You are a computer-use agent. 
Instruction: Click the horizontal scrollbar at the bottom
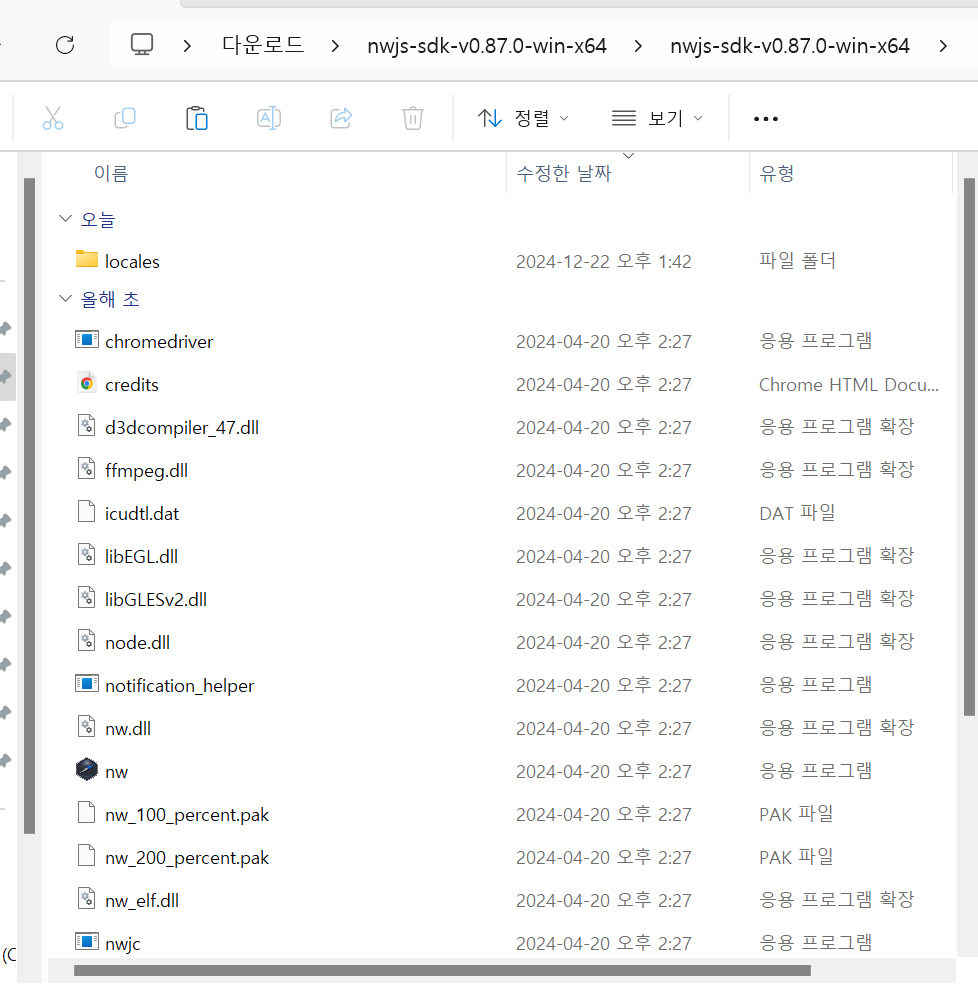click(x=442, y=971)
